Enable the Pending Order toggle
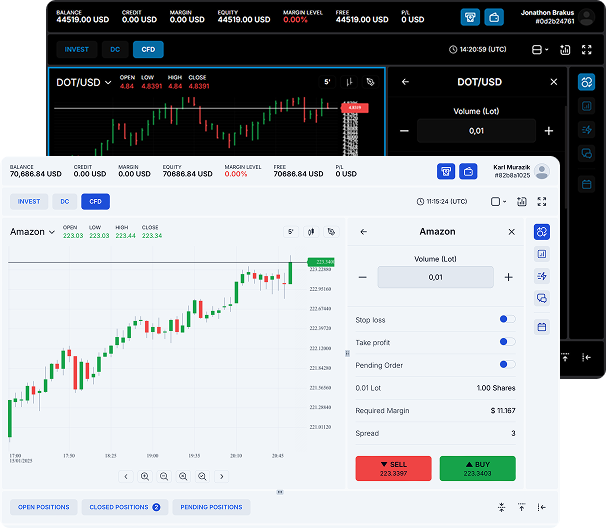 507,364
